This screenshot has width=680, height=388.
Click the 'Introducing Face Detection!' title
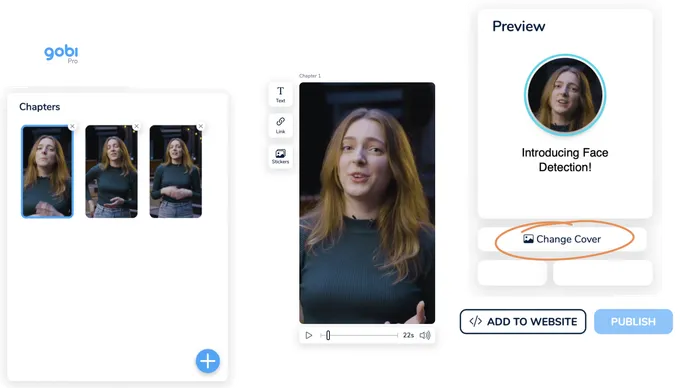(x=565, y=160)
